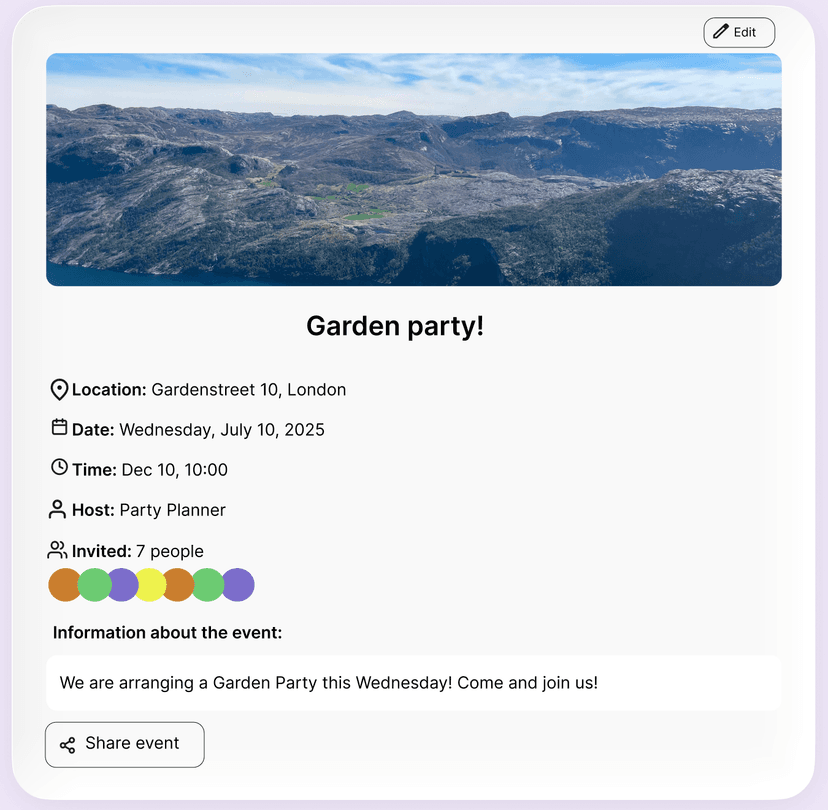The height and width of the screenshot is (810, 828).
Task: Click the share icon on Share event button
Action: [x=68, y=744]
